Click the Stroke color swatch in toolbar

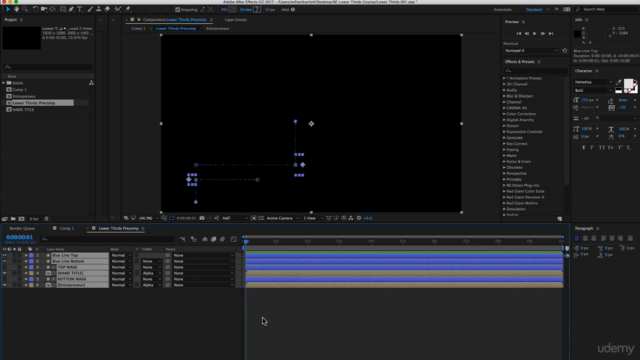257,9
